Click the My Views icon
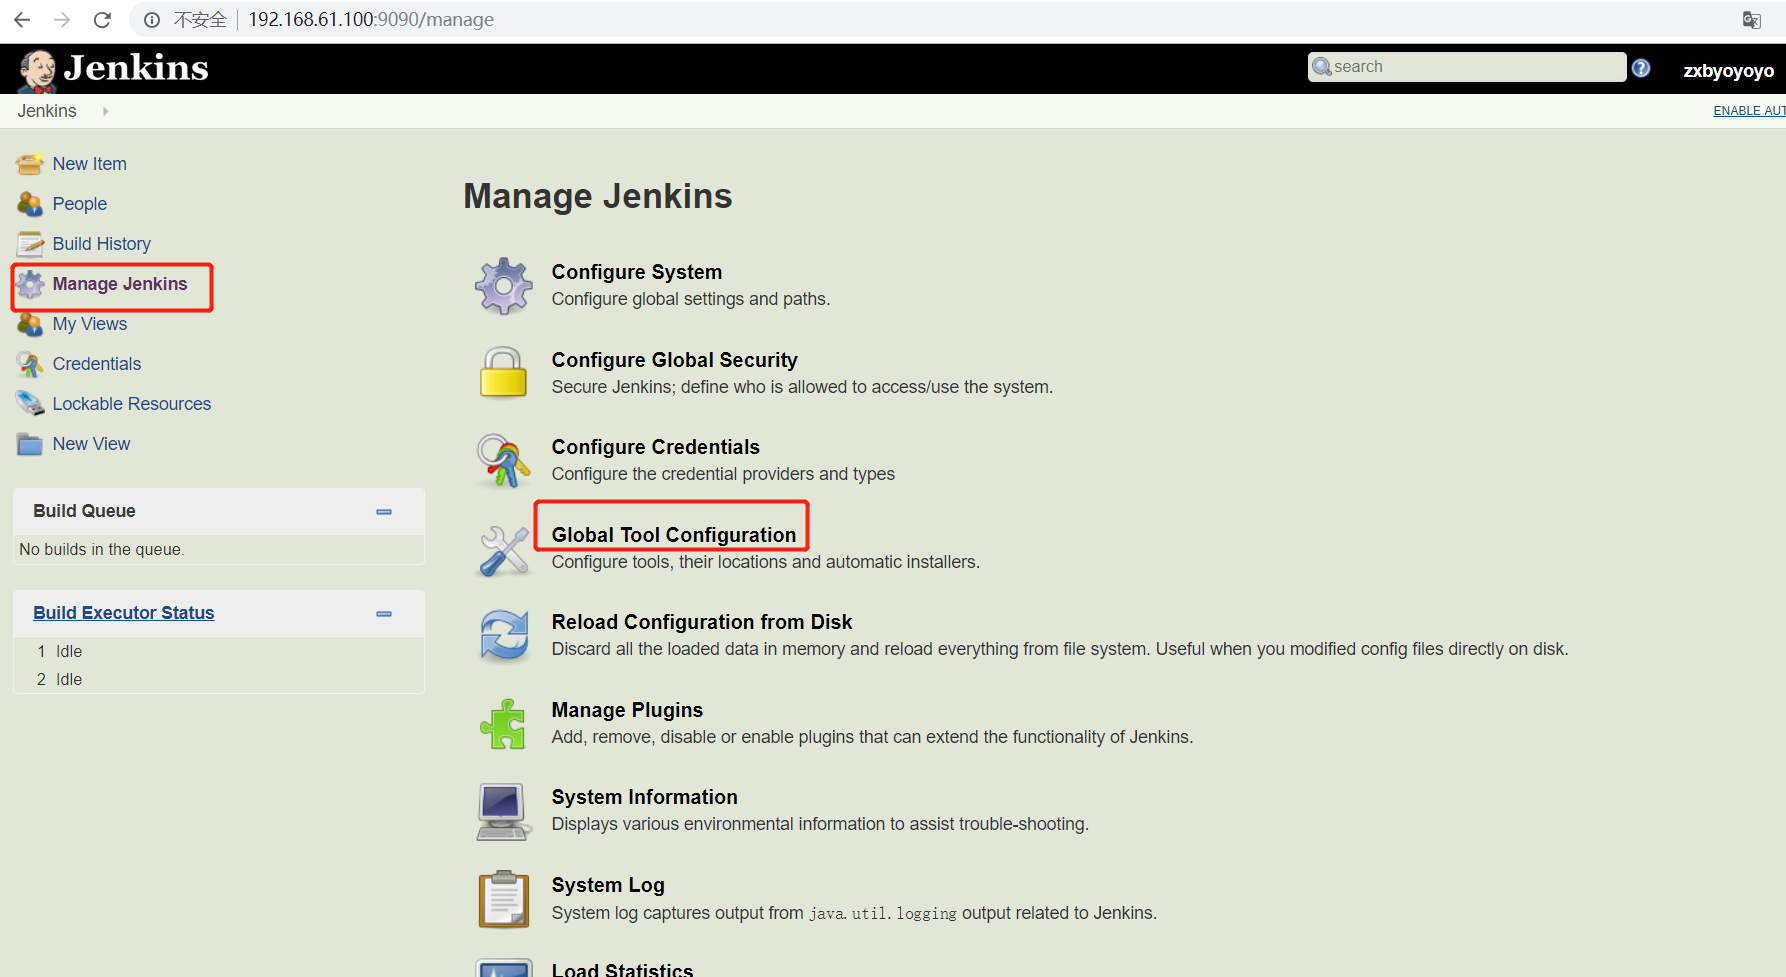1786x977 pixels. (x=30, y=324)
